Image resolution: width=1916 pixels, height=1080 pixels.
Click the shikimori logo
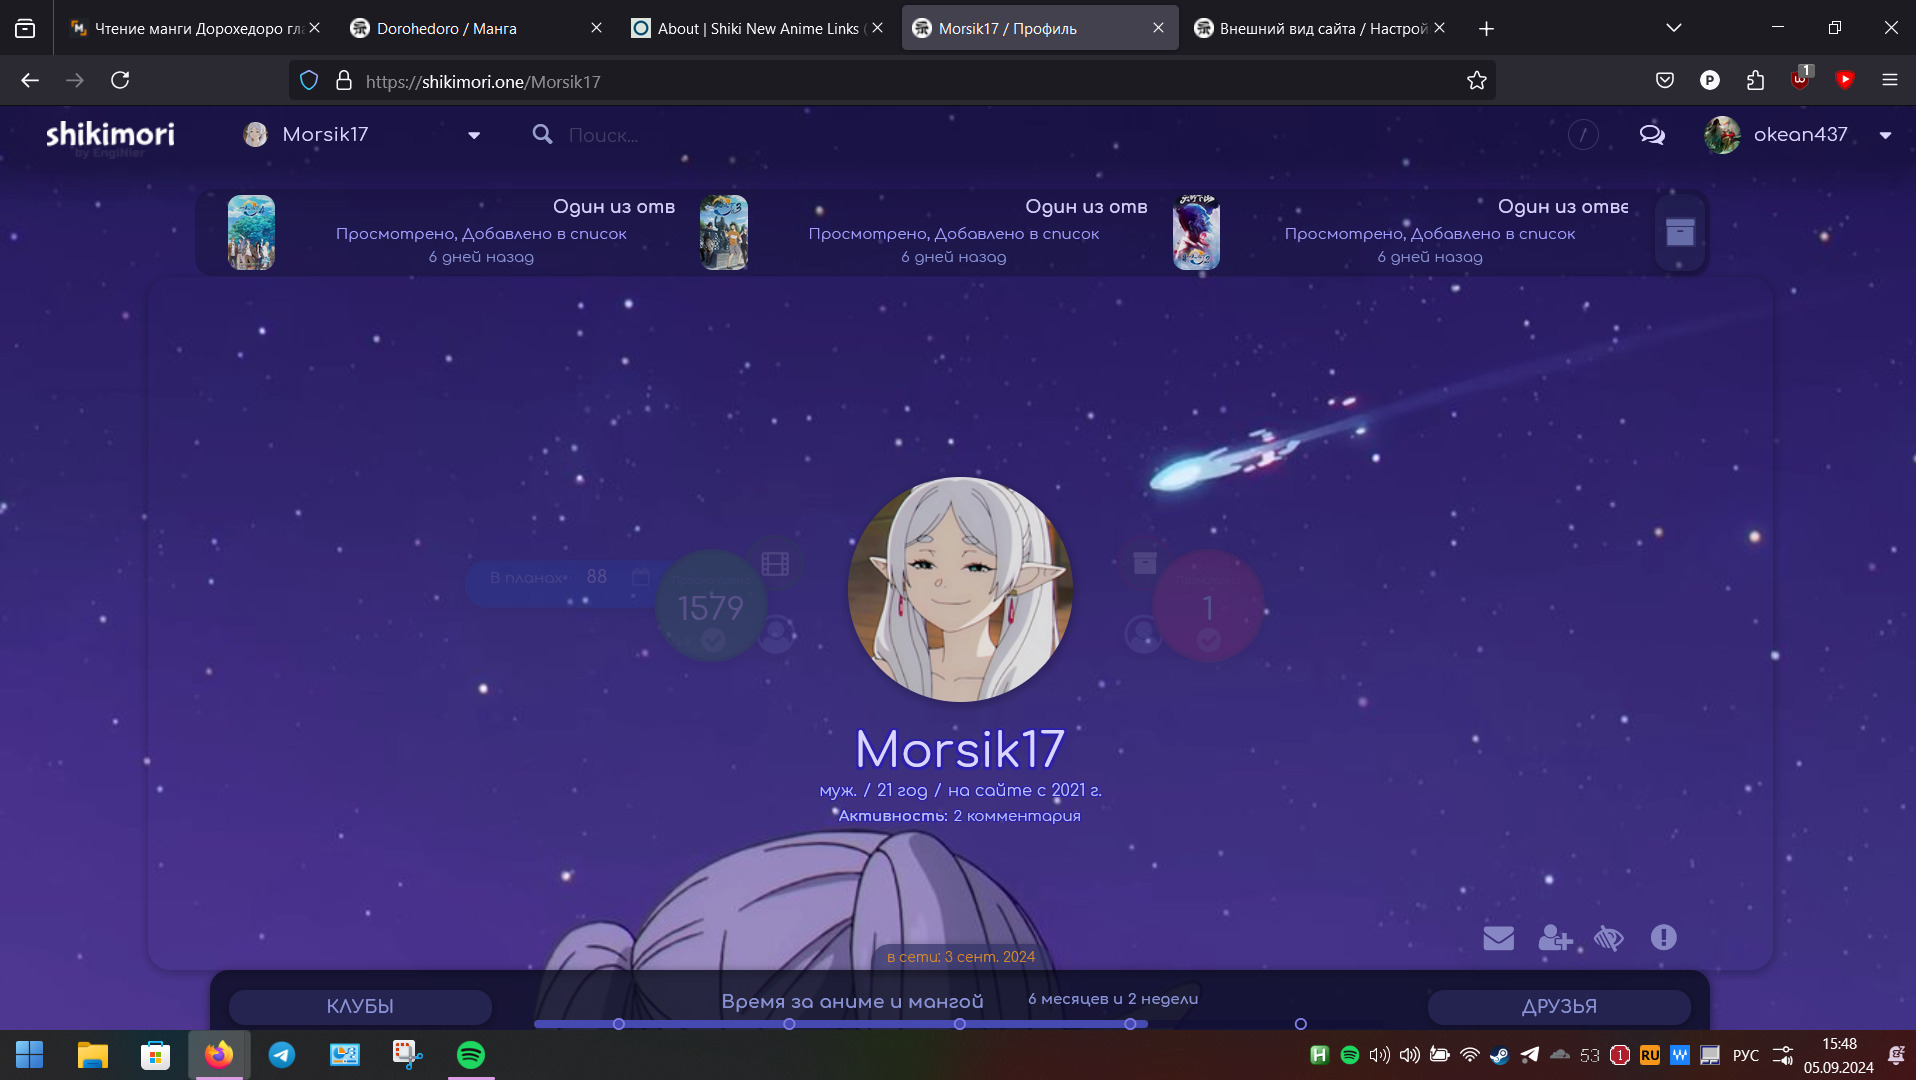(x=110, y=135)
